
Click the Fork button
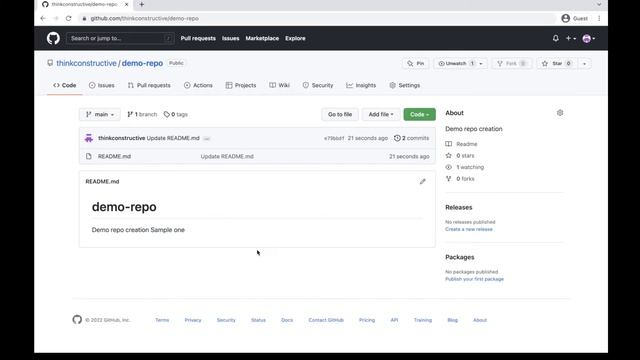[x=512, y=64]
